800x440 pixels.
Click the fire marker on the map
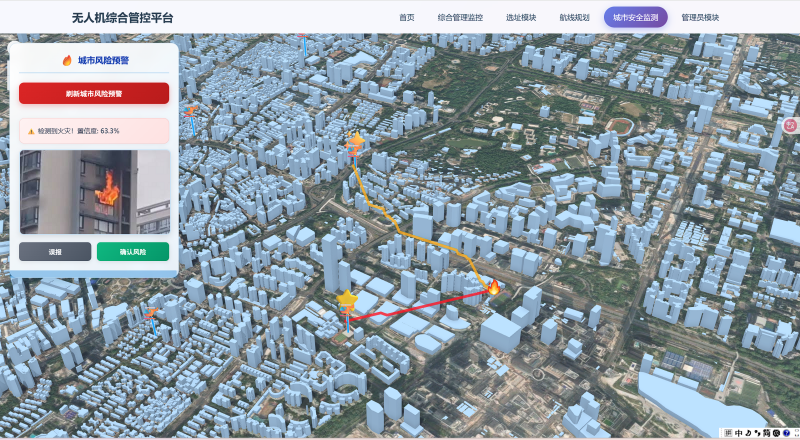pos(494,287)
